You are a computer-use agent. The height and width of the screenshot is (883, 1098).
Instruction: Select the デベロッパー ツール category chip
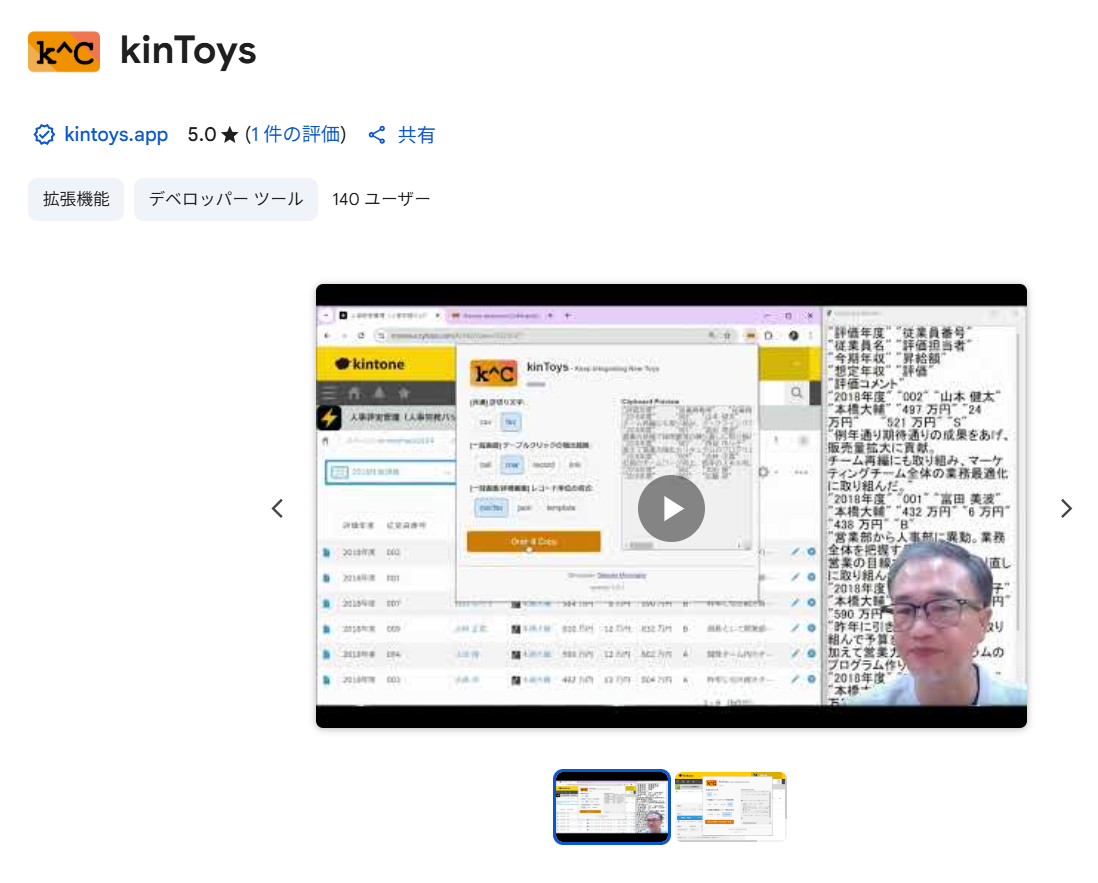click(x=226, y=199)
